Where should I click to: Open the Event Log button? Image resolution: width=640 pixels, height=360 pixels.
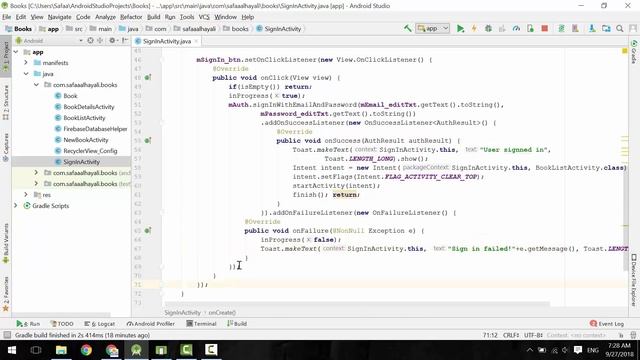[x=607, y=324]
